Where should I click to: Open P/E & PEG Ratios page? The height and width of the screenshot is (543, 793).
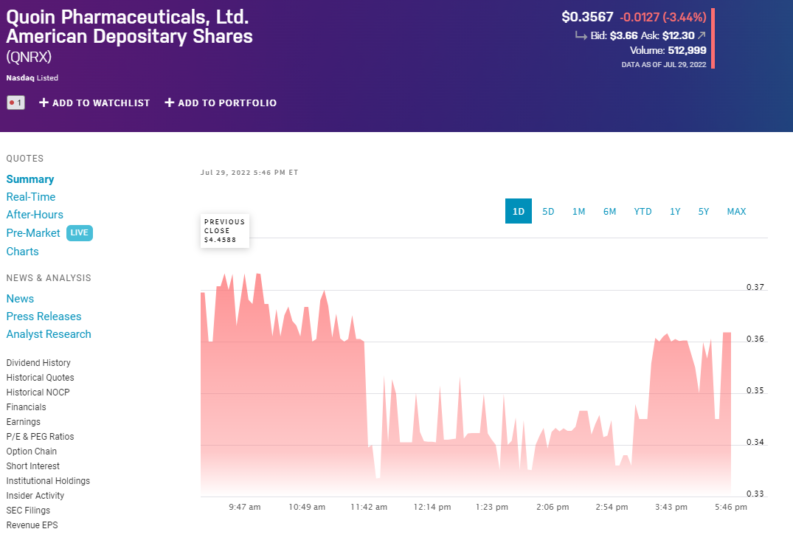pyautogui.click(x=40, y=436)
